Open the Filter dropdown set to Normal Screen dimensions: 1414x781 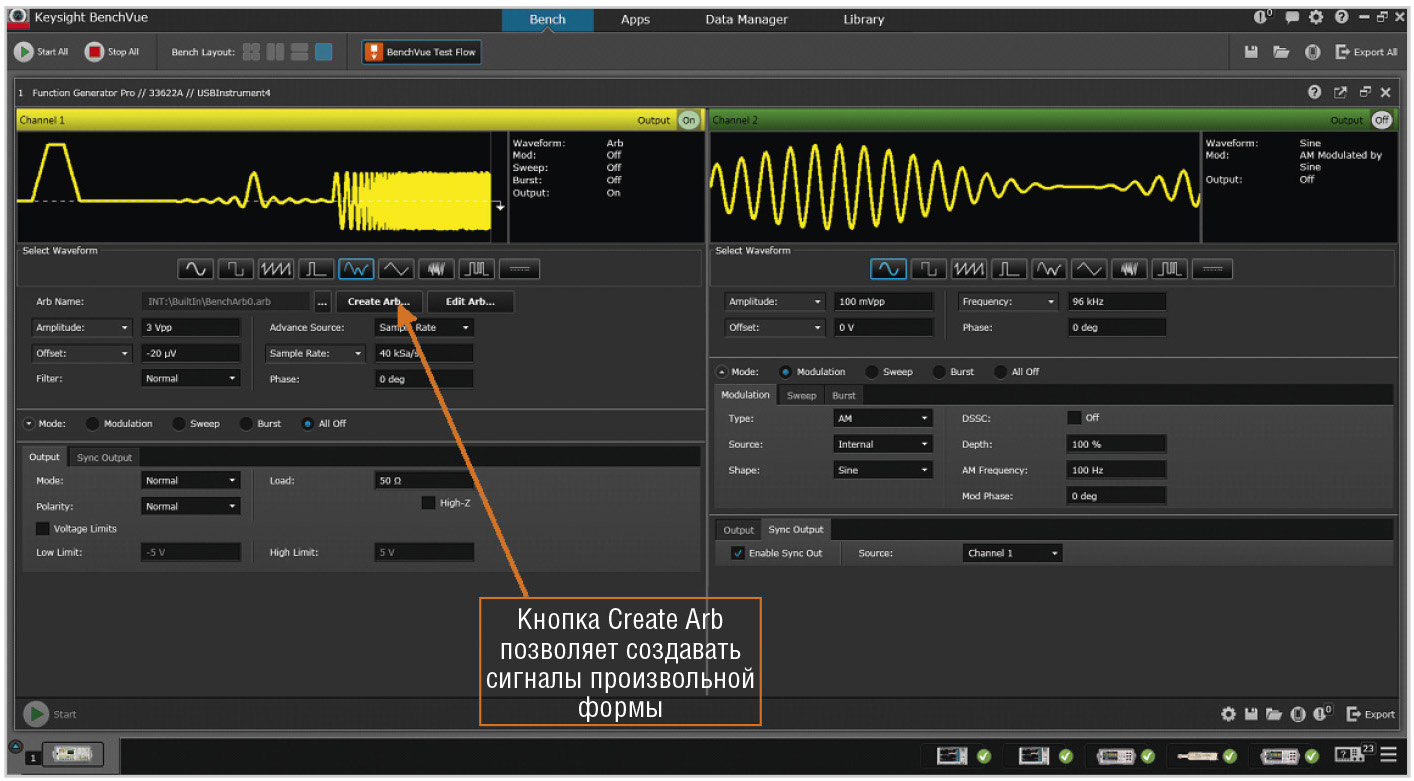coord(190,379)
